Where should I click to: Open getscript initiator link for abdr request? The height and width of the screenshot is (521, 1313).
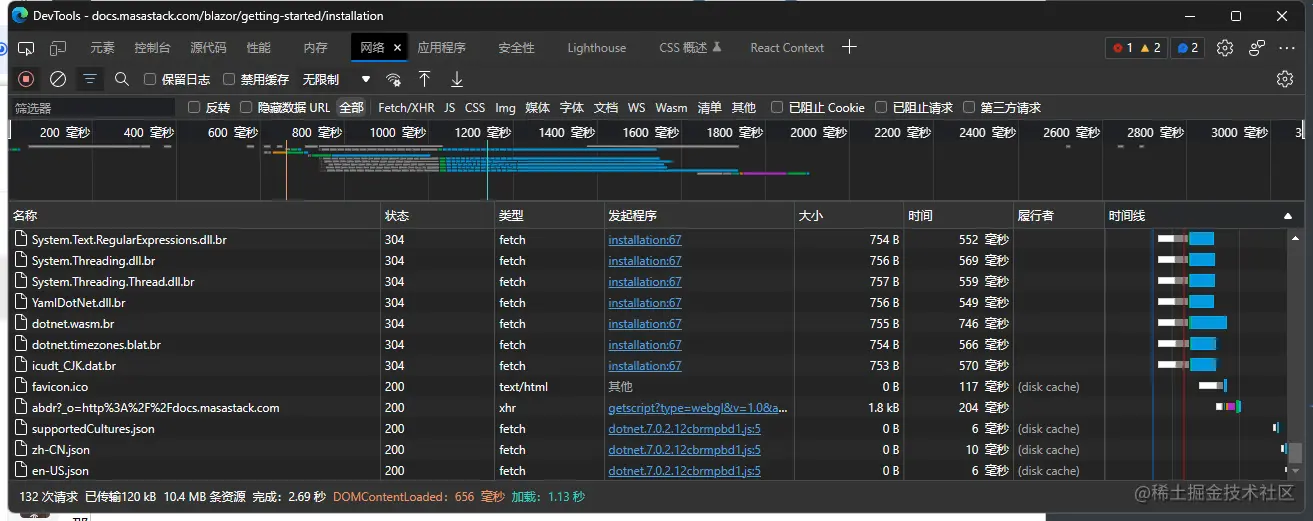(x=698, y=408)
